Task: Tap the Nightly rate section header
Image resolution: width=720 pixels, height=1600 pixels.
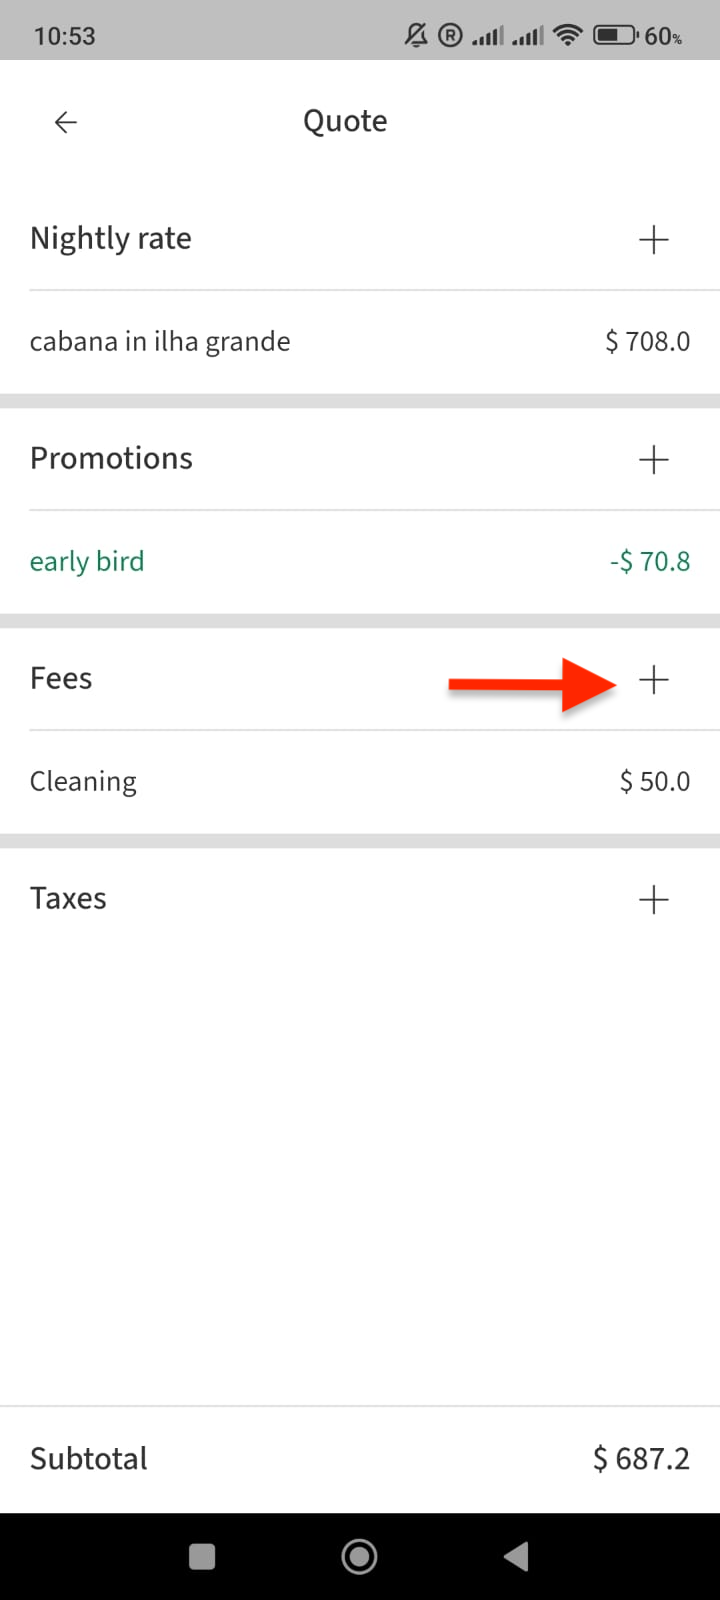Action: (x=111, y=239)
